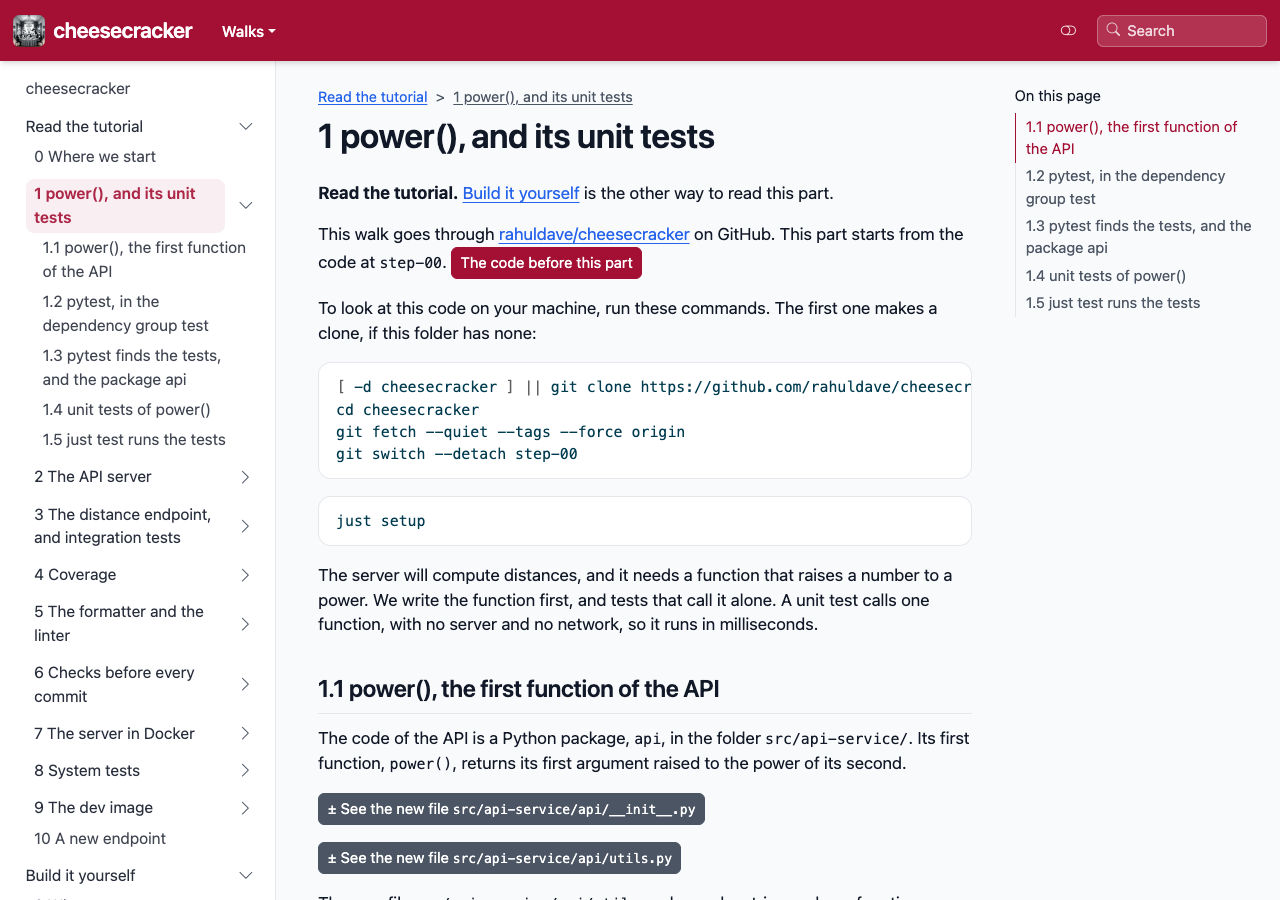Open sidebar '1.2 pytest, in the dependency group test'
The height and width of the screenshot is (900, 1280).
tap(126, 313)
